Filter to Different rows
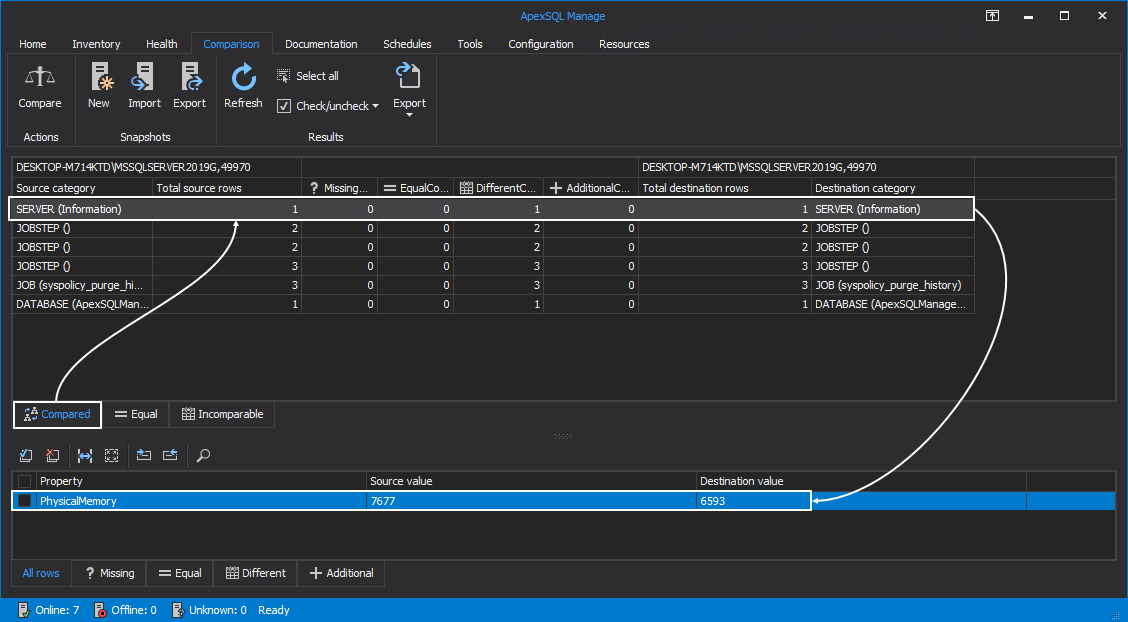Screen dimensions: 1128x622 (255, 573)
